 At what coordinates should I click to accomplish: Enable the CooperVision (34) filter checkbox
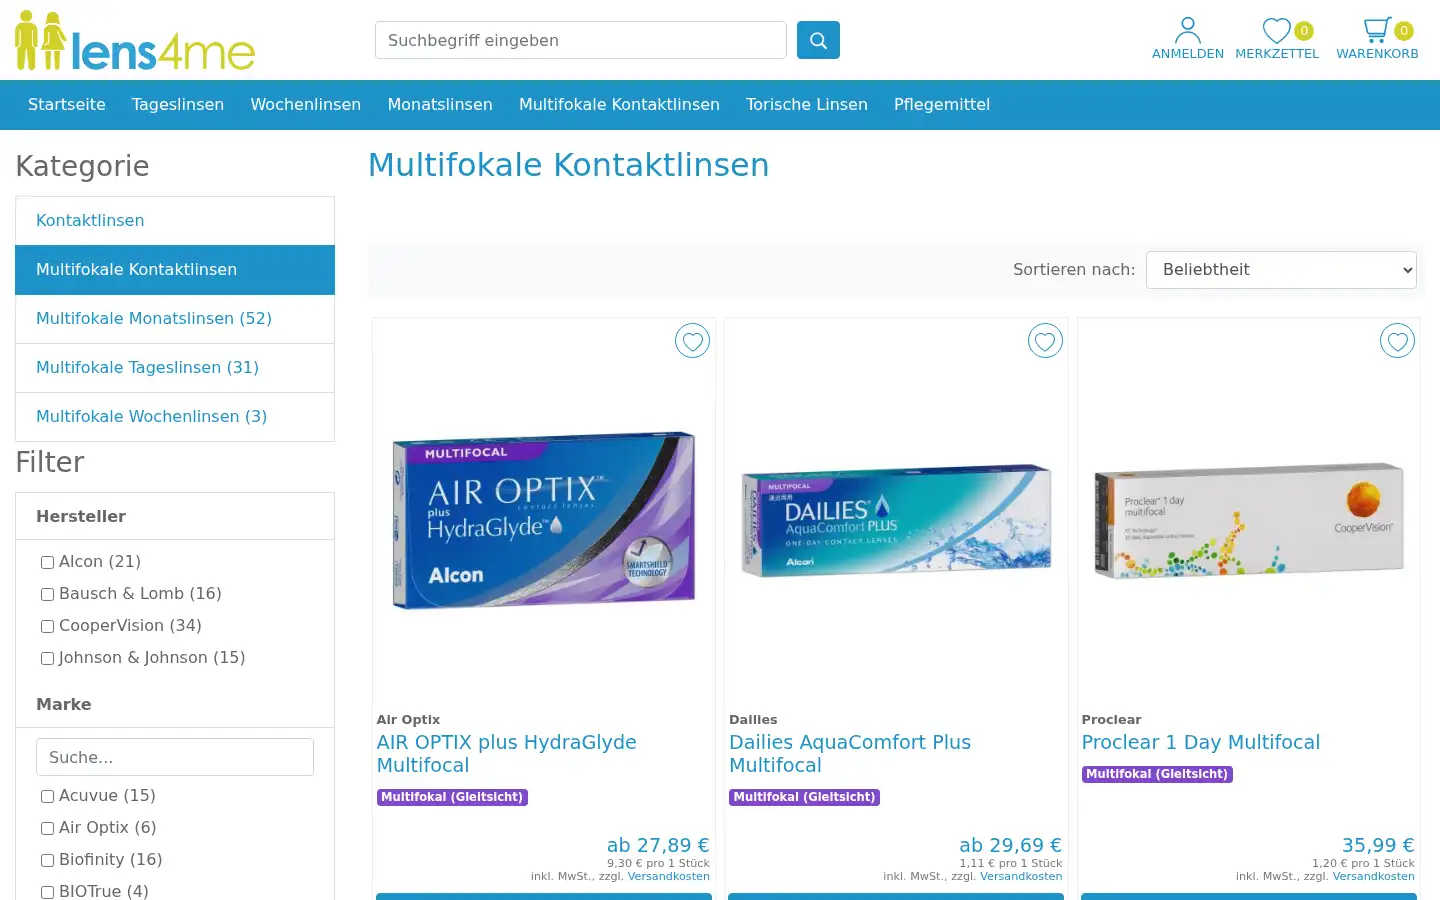click(x=47, y=626)
